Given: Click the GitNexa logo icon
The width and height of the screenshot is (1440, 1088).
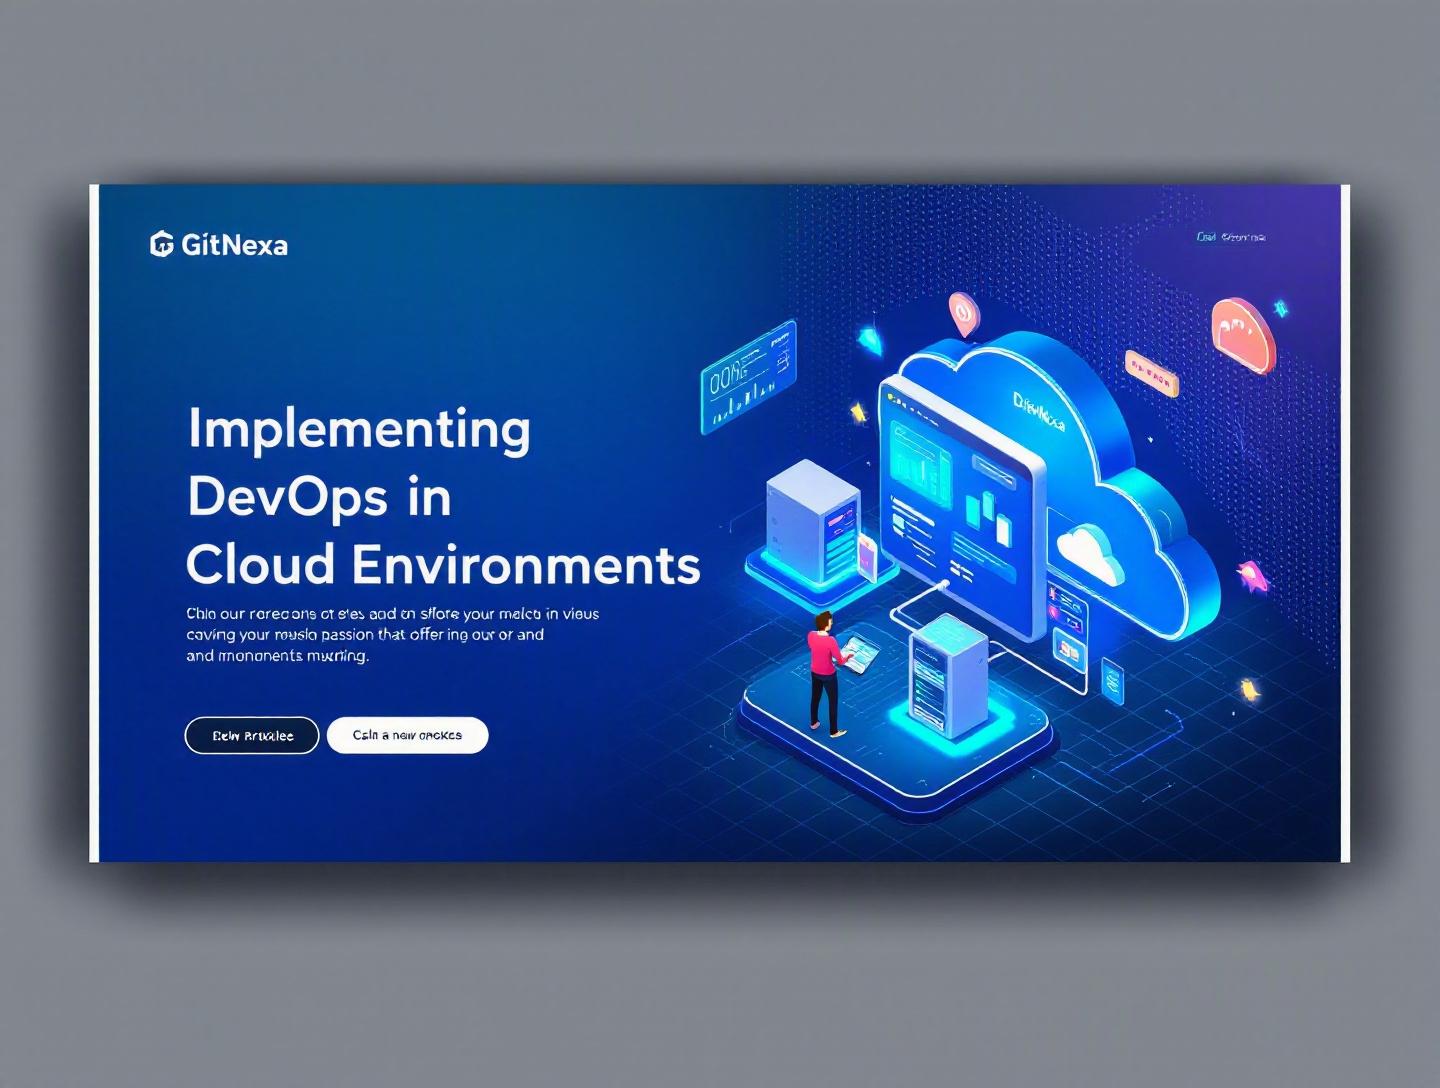Looking at the screenshot, I should click(x=161, y=244).
